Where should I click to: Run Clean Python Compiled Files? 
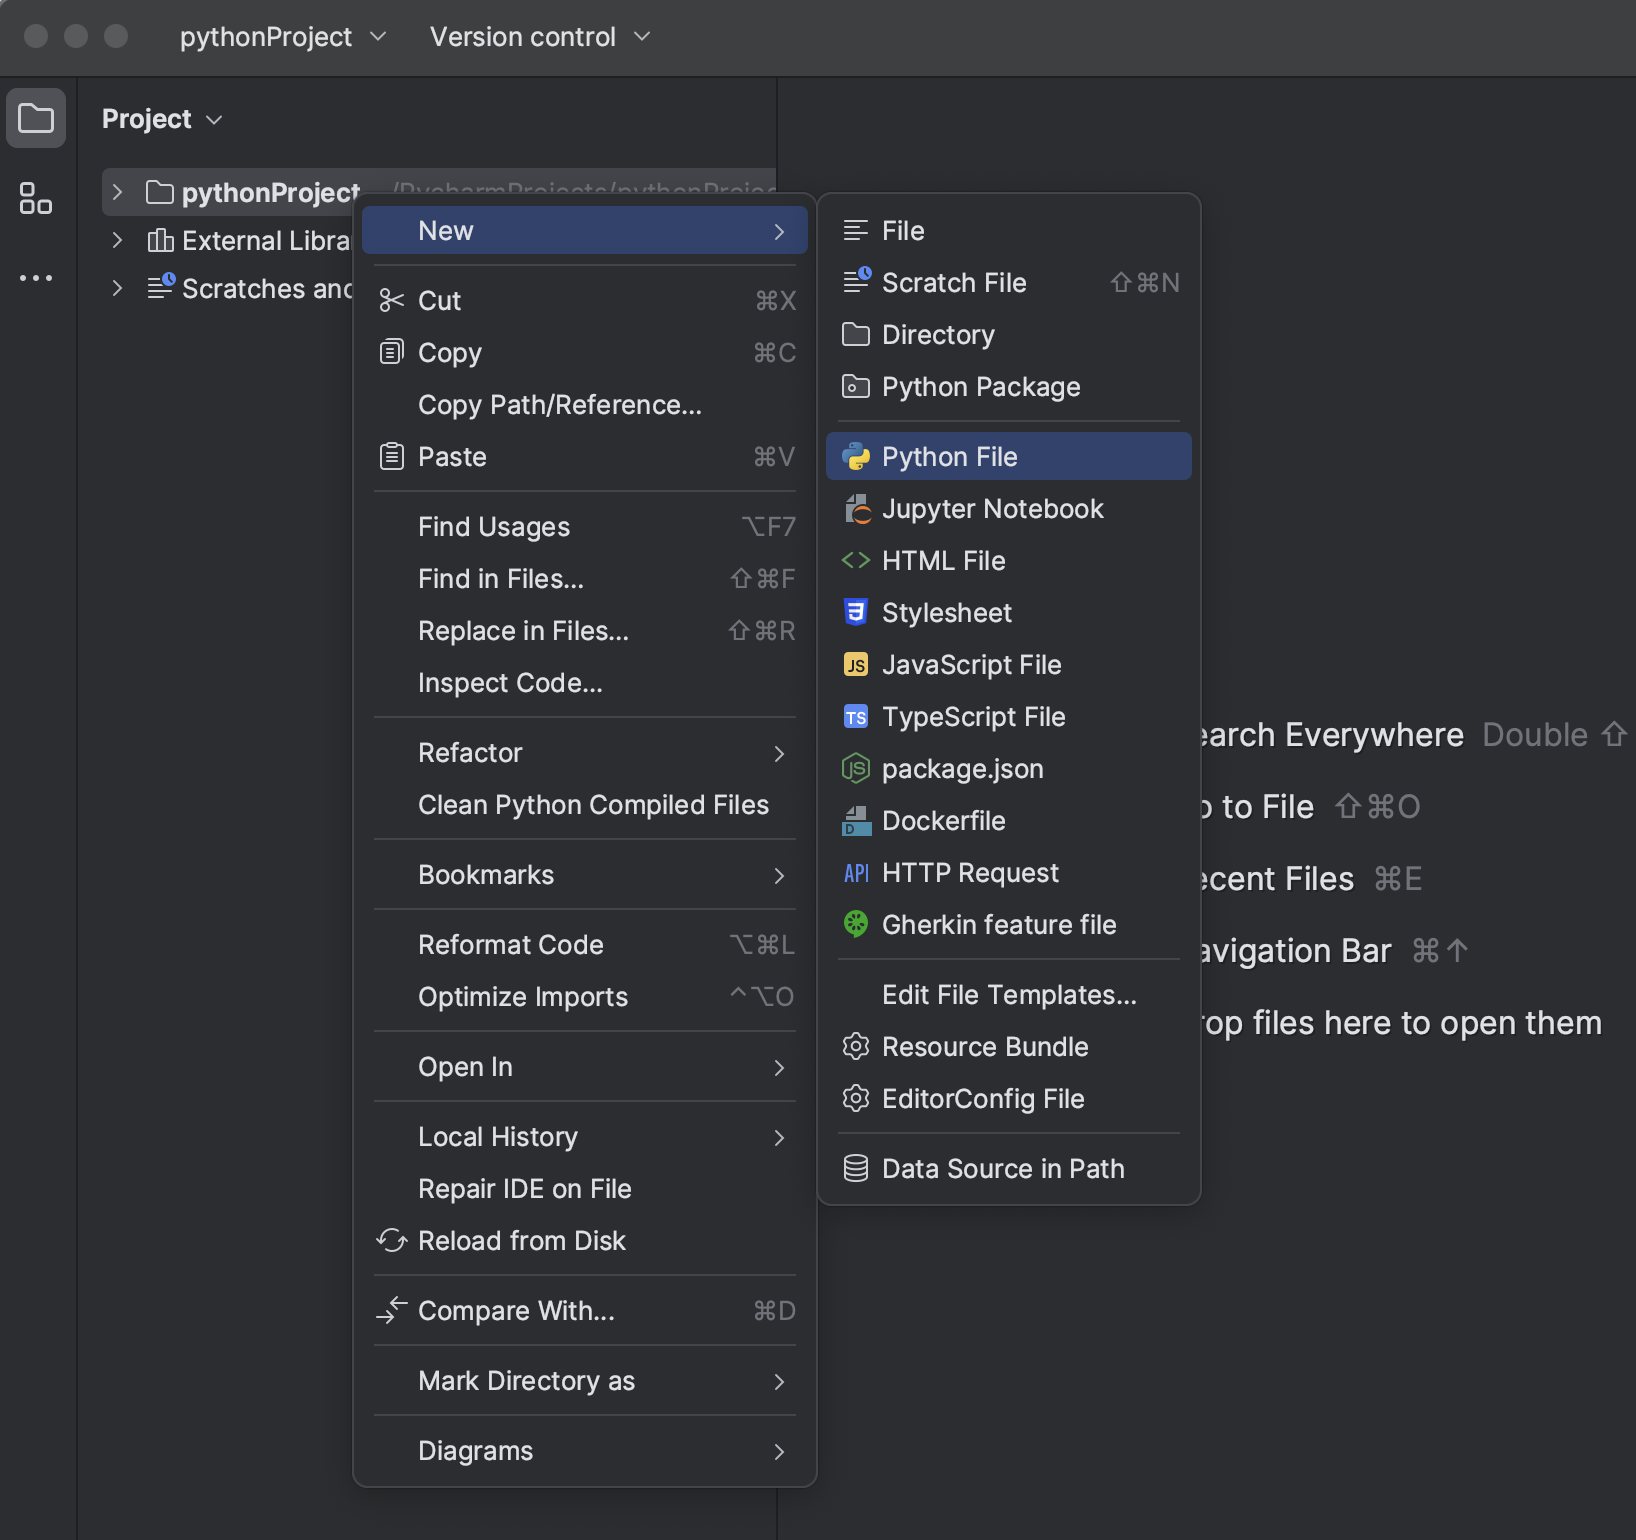point(593,804)
